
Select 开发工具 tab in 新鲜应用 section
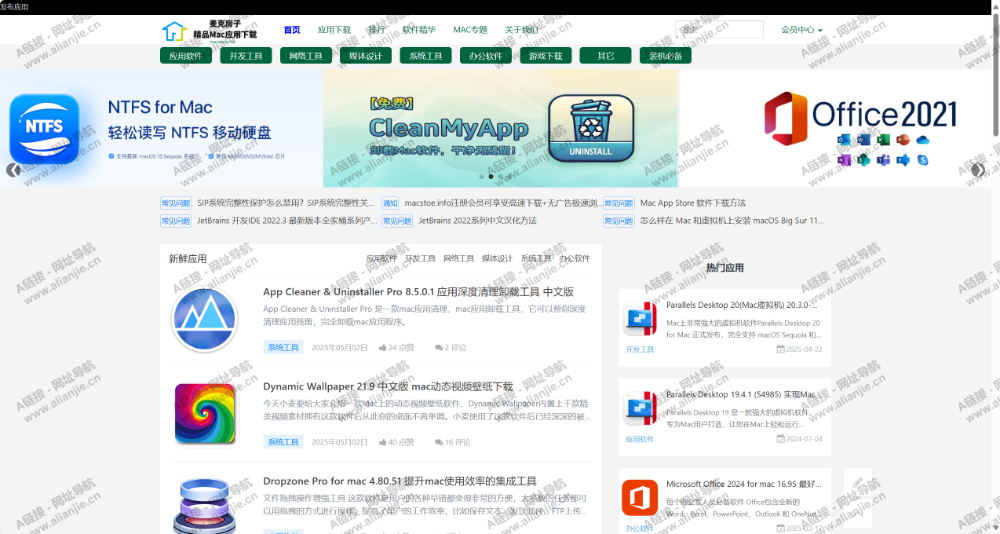pyautogui.click(x=420, y=258)
